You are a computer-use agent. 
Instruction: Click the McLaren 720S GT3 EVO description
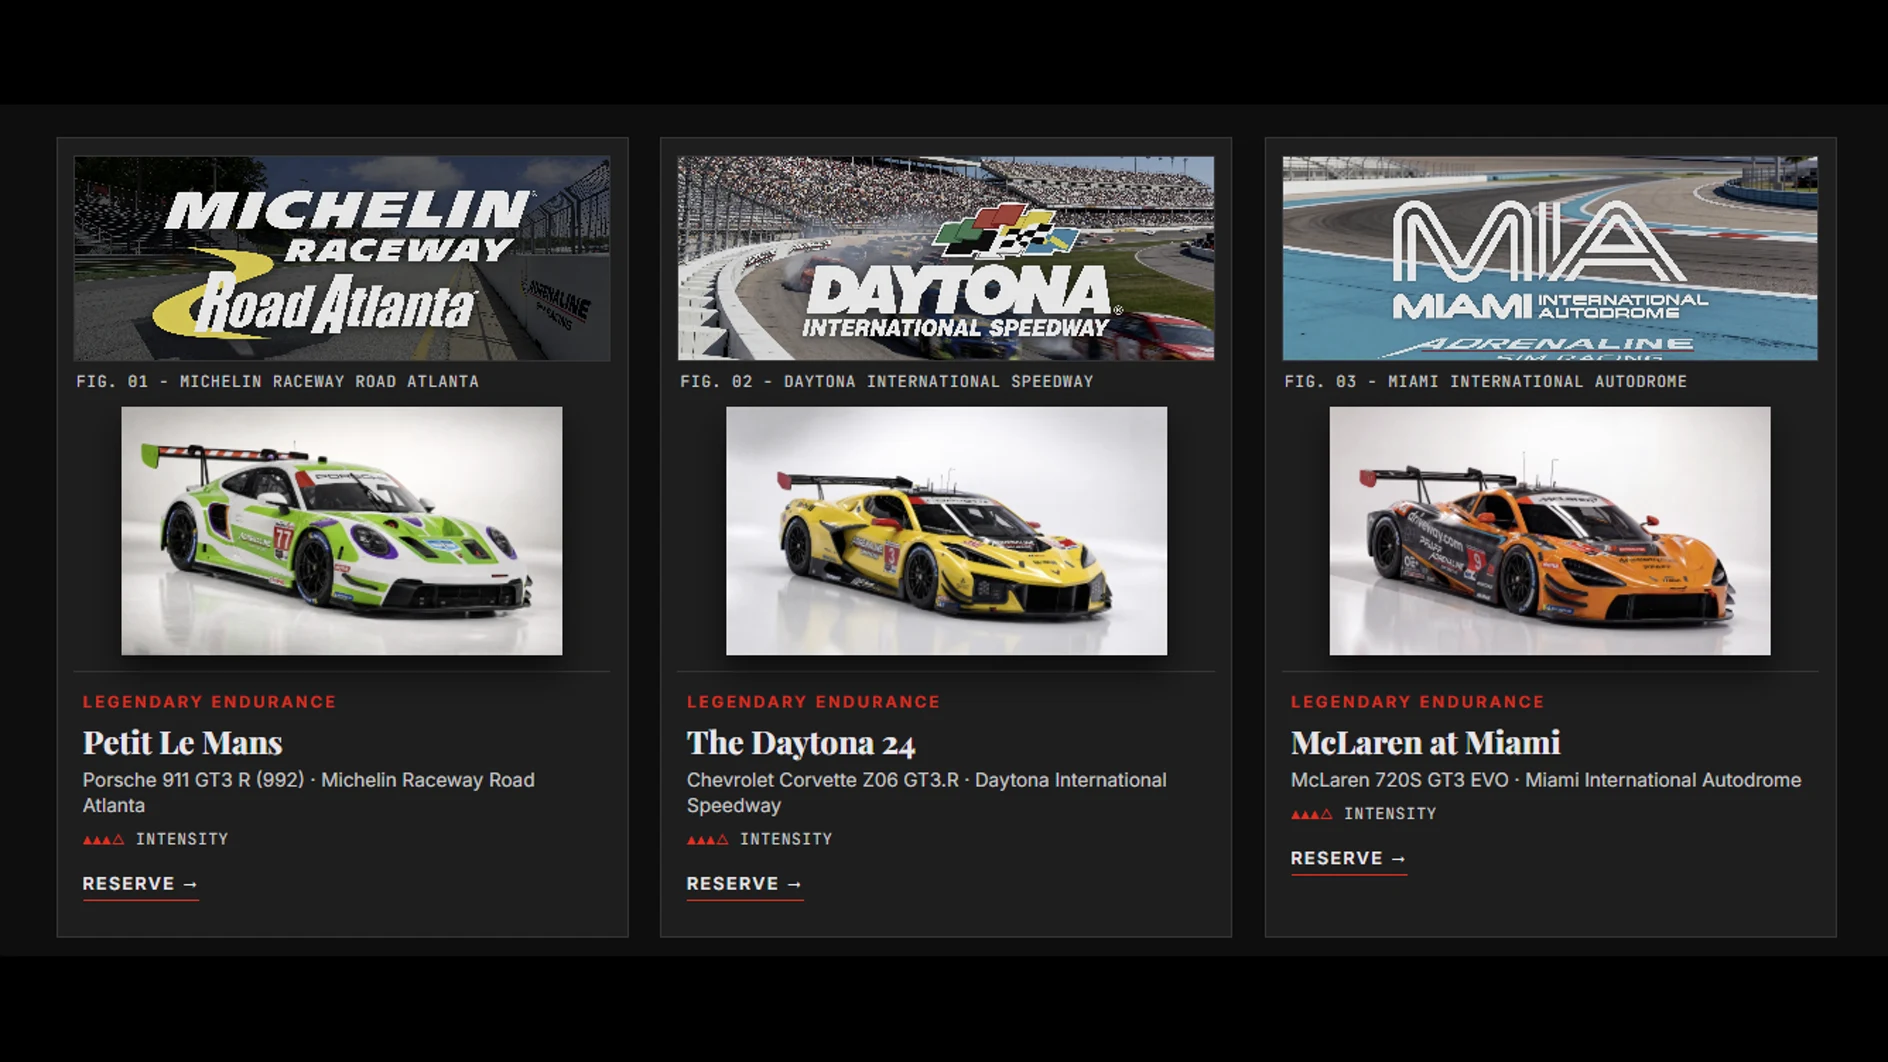pos(1546,780)
